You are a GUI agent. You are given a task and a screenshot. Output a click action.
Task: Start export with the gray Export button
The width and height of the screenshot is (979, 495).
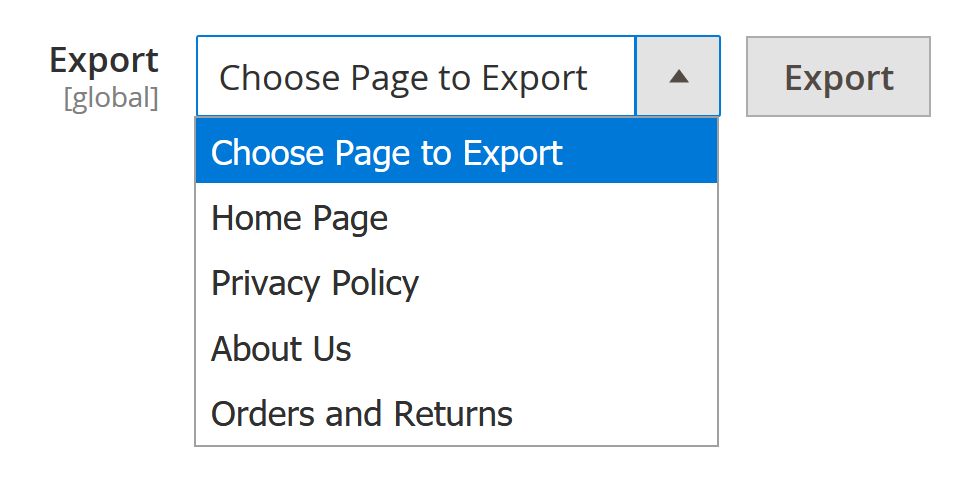pyautogui.click(x=838, y=77)
